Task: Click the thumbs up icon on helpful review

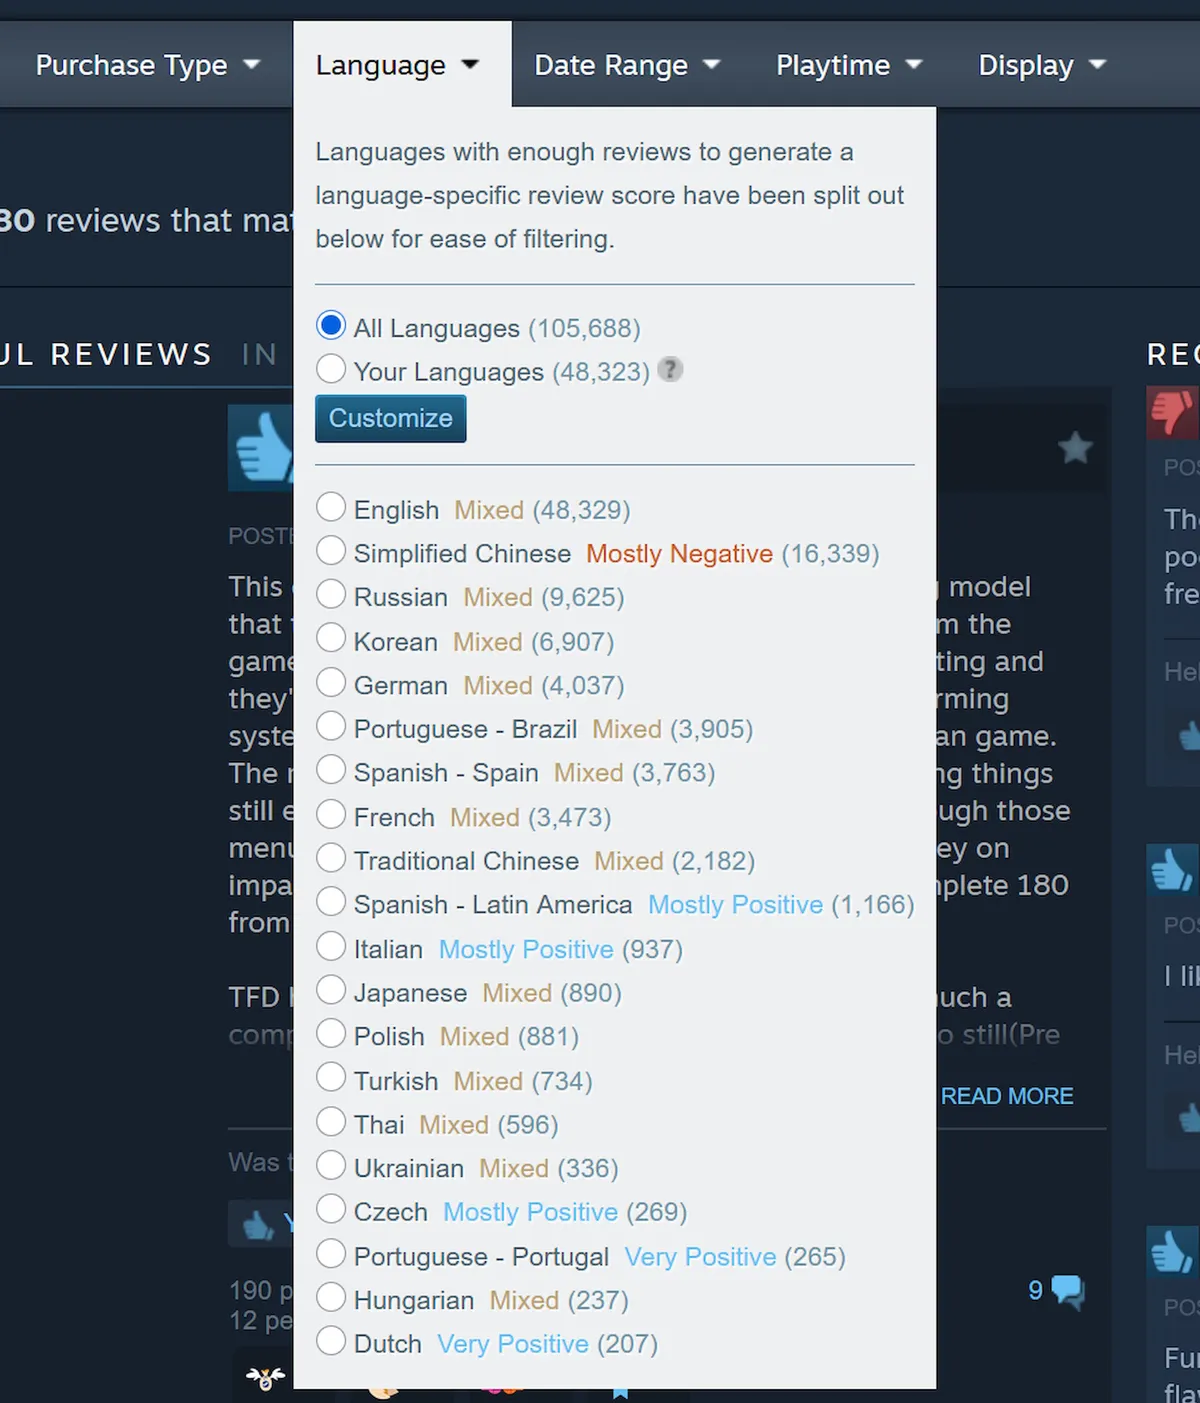Action: [262, 449]
